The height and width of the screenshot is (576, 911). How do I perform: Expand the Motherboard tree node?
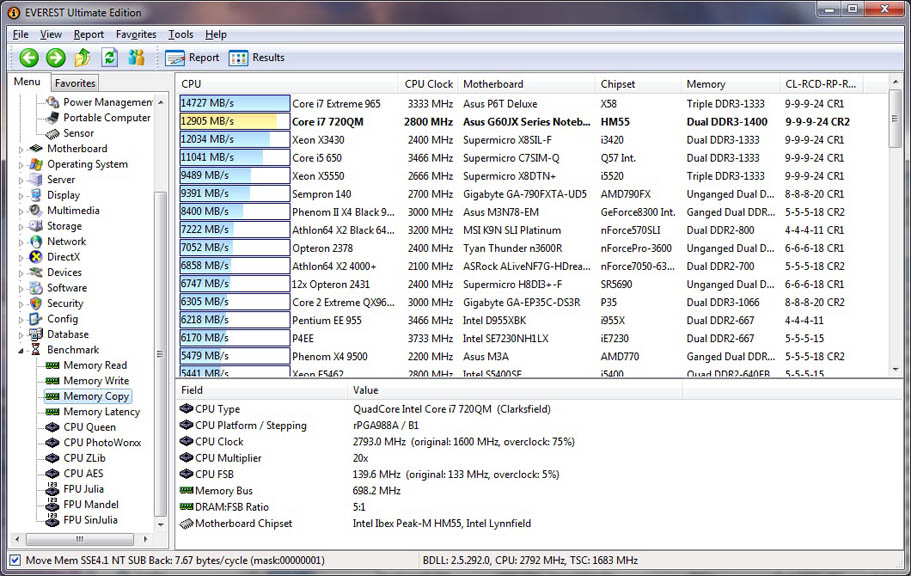pos(21,149)
